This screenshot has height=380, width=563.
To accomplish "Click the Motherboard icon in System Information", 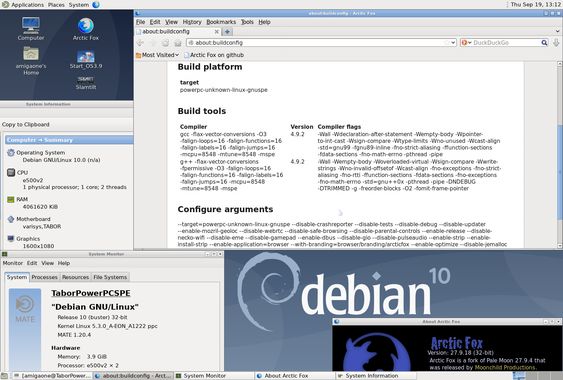I will pos(11,219).
